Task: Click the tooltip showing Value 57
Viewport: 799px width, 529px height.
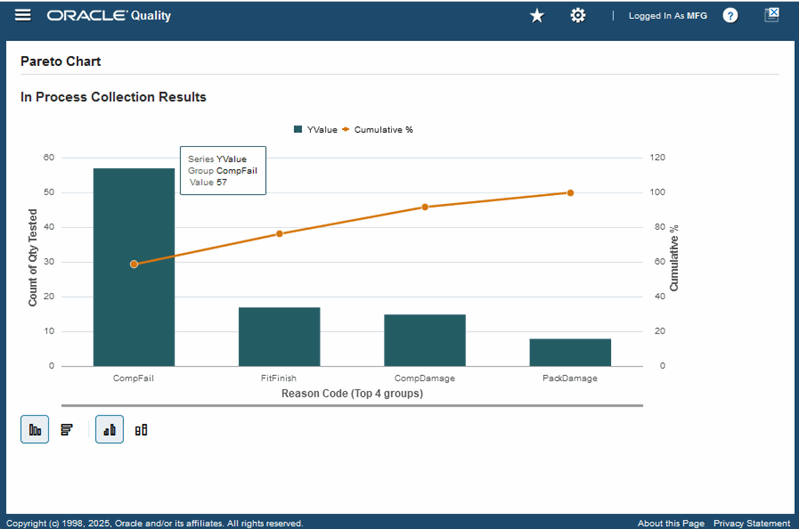Action: tap(223, 170)
